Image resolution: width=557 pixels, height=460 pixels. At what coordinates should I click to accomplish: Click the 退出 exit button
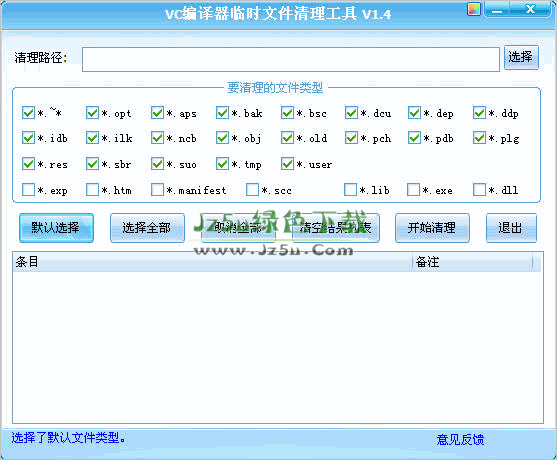[511, 228]
